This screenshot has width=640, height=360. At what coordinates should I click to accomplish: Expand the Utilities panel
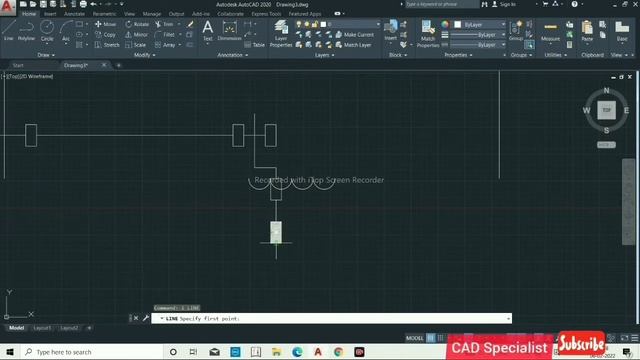[x=556, y=55]
